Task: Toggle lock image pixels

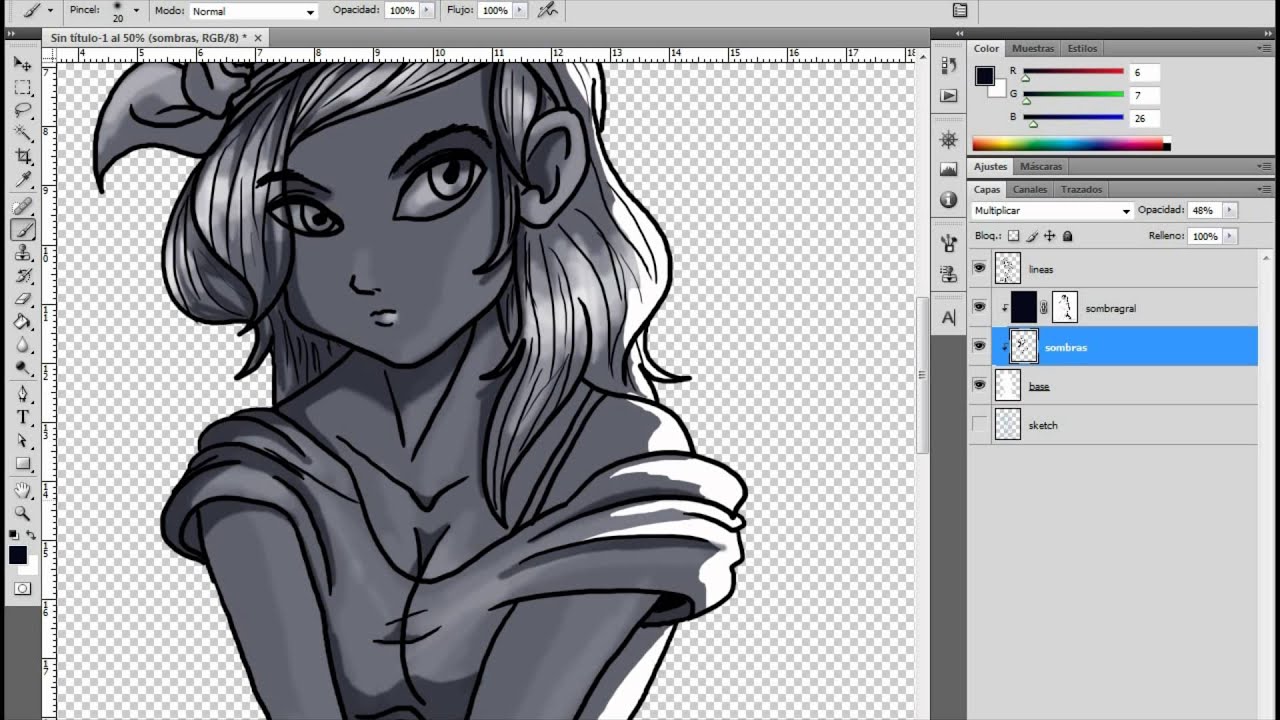Action: [1031, 236]
